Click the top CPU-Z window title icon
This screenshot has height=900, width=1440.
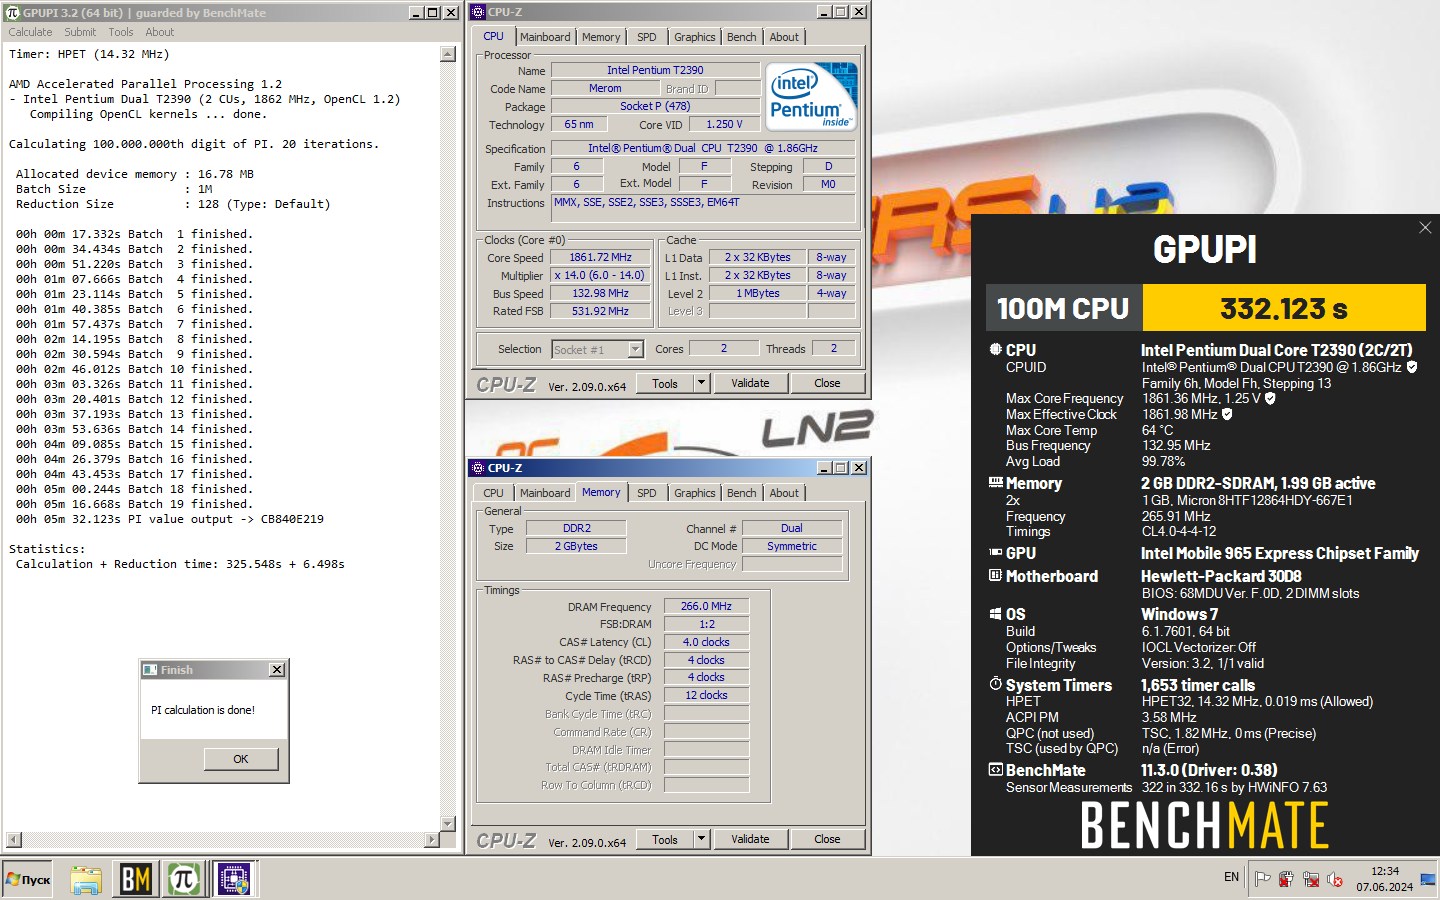[x=478, y=12]
